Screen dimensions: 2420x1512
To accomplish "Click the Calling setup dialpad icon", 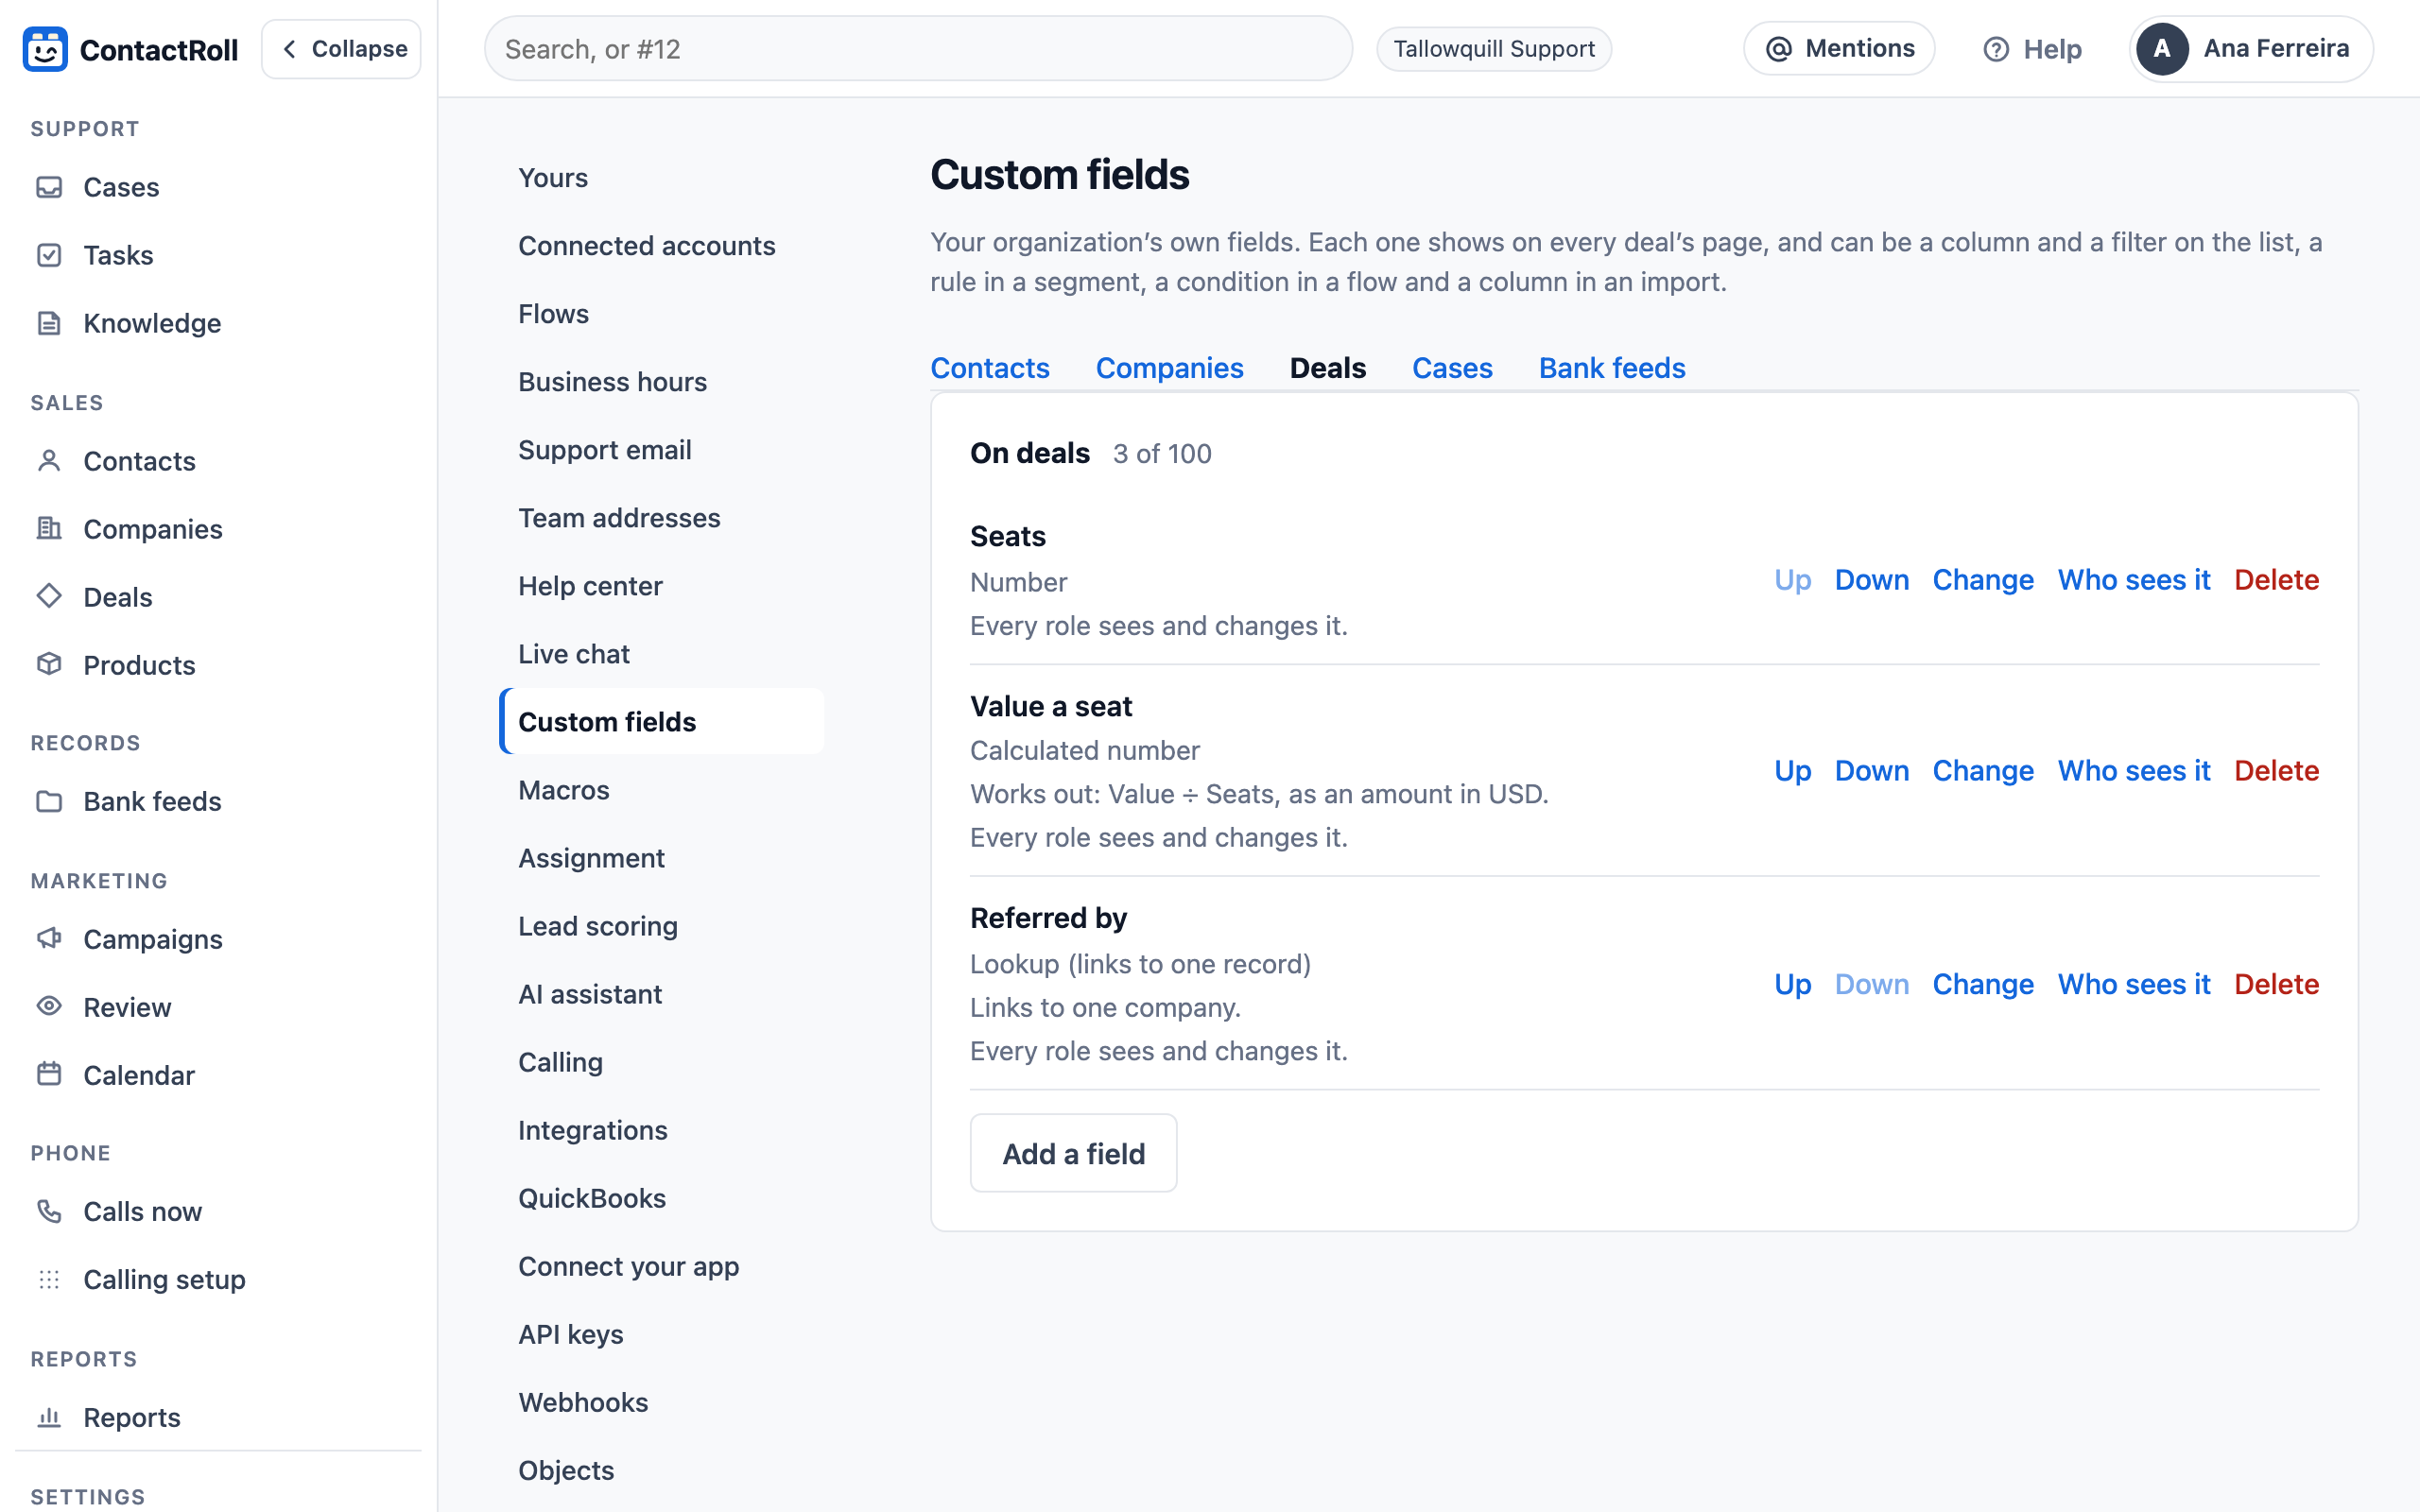I will pyautogui.click(x=49, y=1279).
